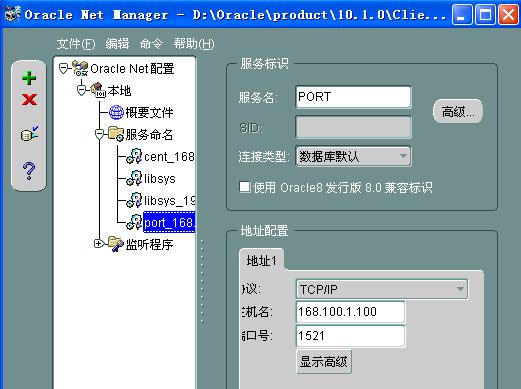Click the 服务名 input field with PORT

coord(353,97)
